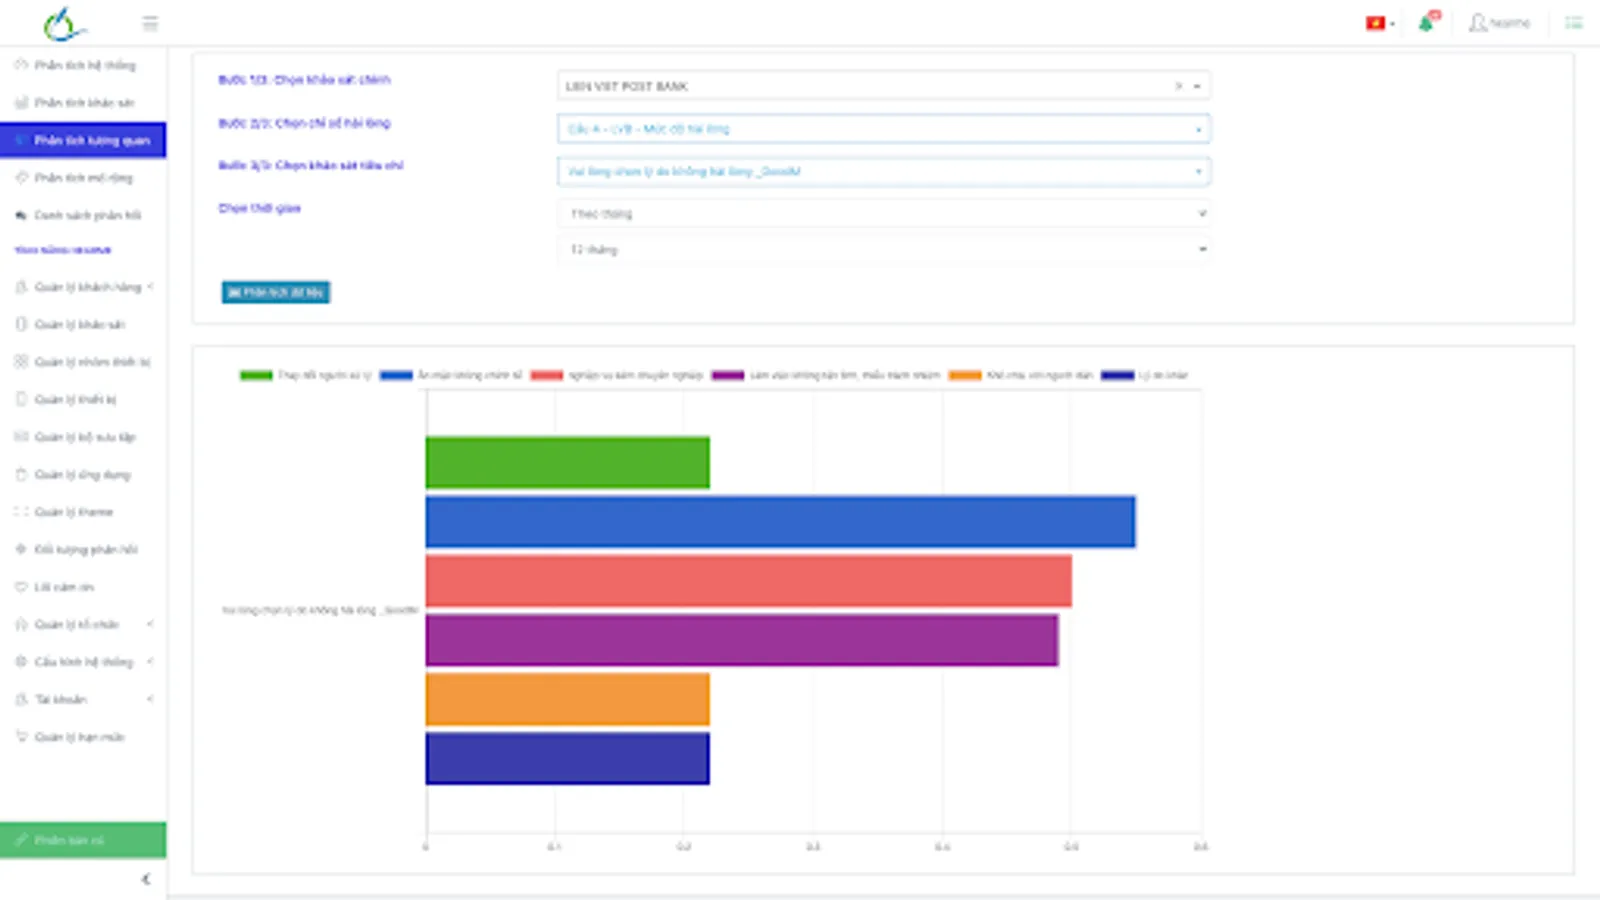Expand Cấu hình hệ thống submenu
The image size is (1600, 900).
(x=150, y=662)
